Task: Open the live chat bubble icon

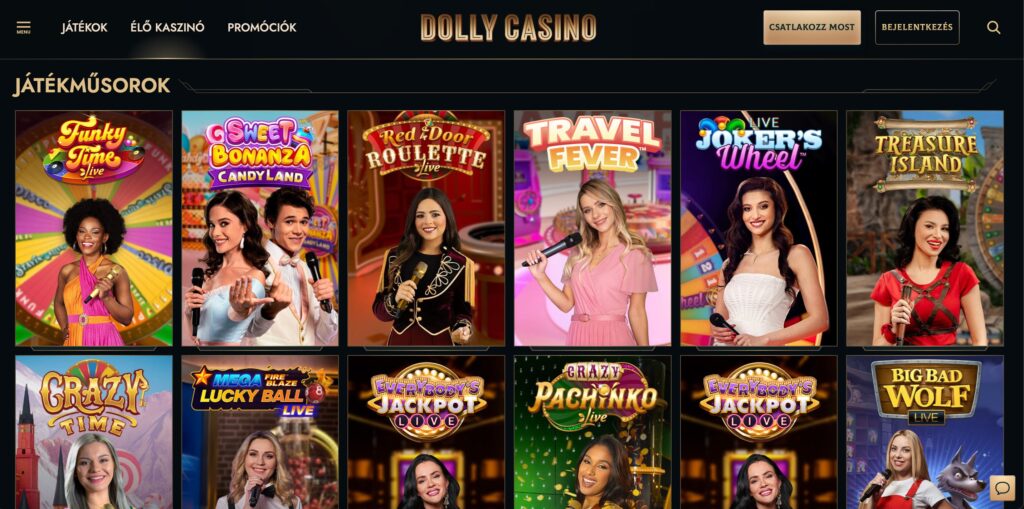Action: pos(1002,487)
